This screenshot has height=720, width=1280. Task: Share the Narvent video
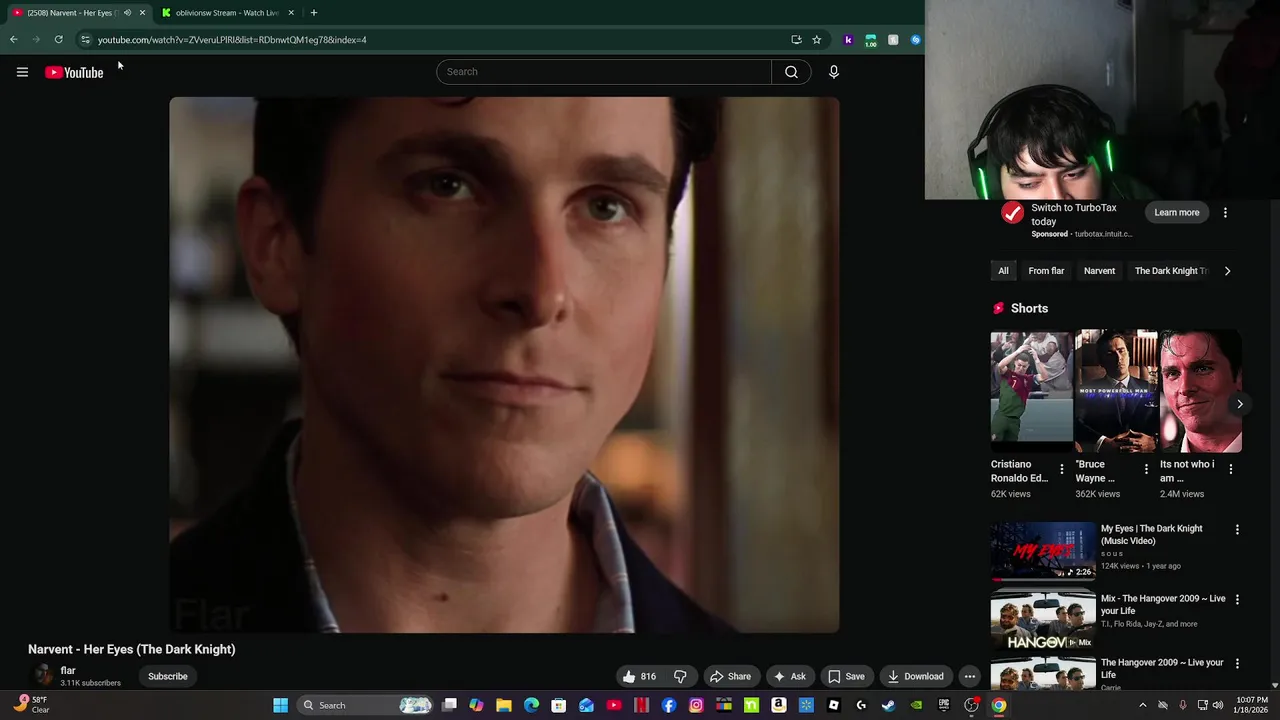point(730,676)
